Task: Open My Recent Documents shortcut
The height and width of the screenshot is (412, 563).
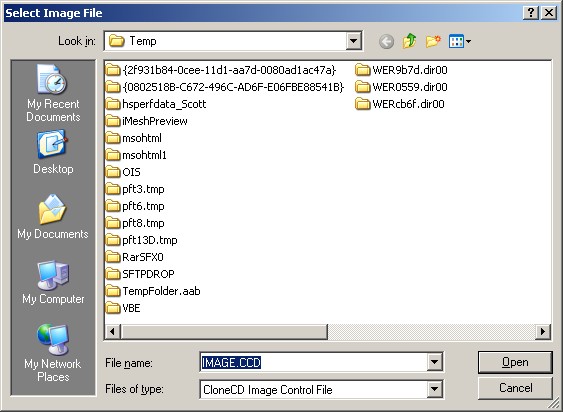Action: pos(53,93)
